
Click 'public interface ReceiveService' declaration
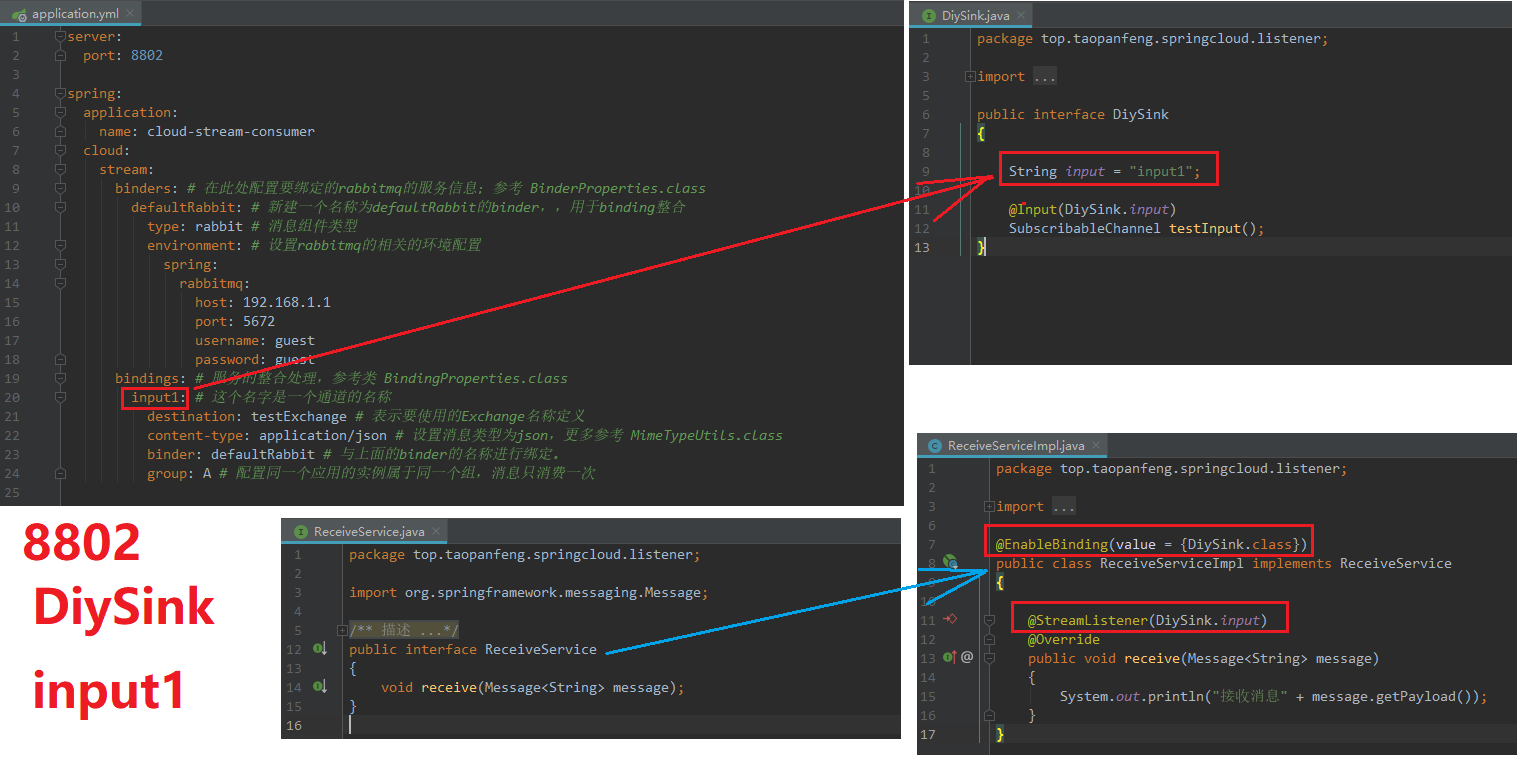pos(473,650)
